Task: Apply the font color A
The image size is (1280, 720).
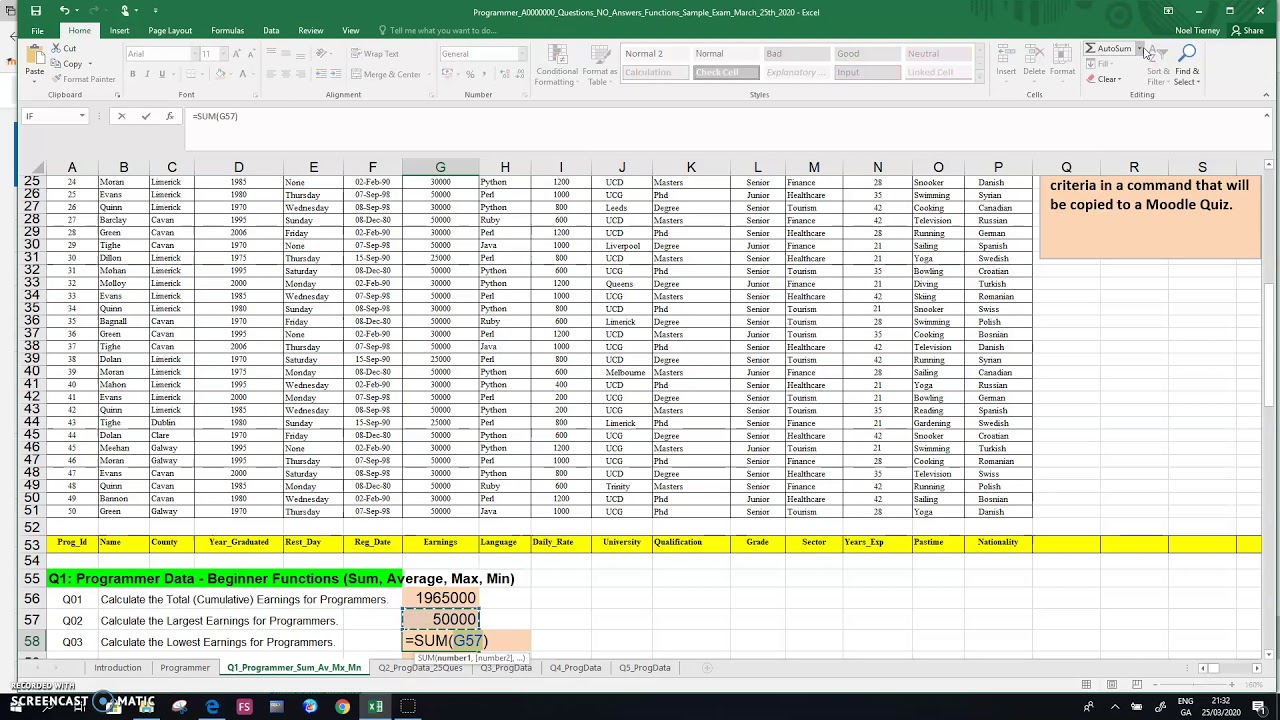Action: click(241, 74)
